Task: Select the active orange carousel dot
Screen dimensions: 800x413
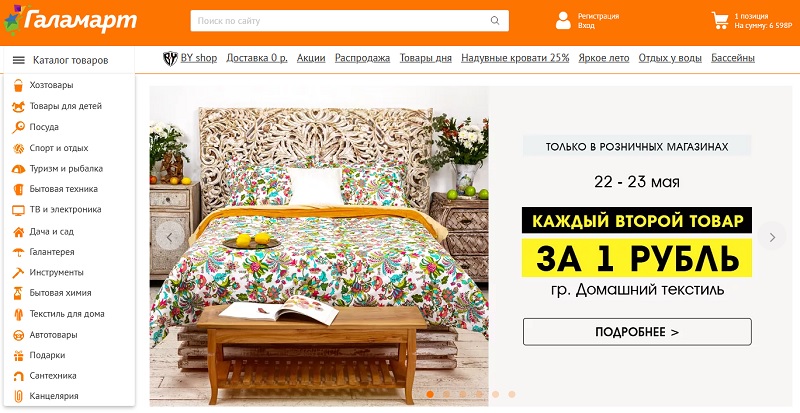Action: click(430, 394)
